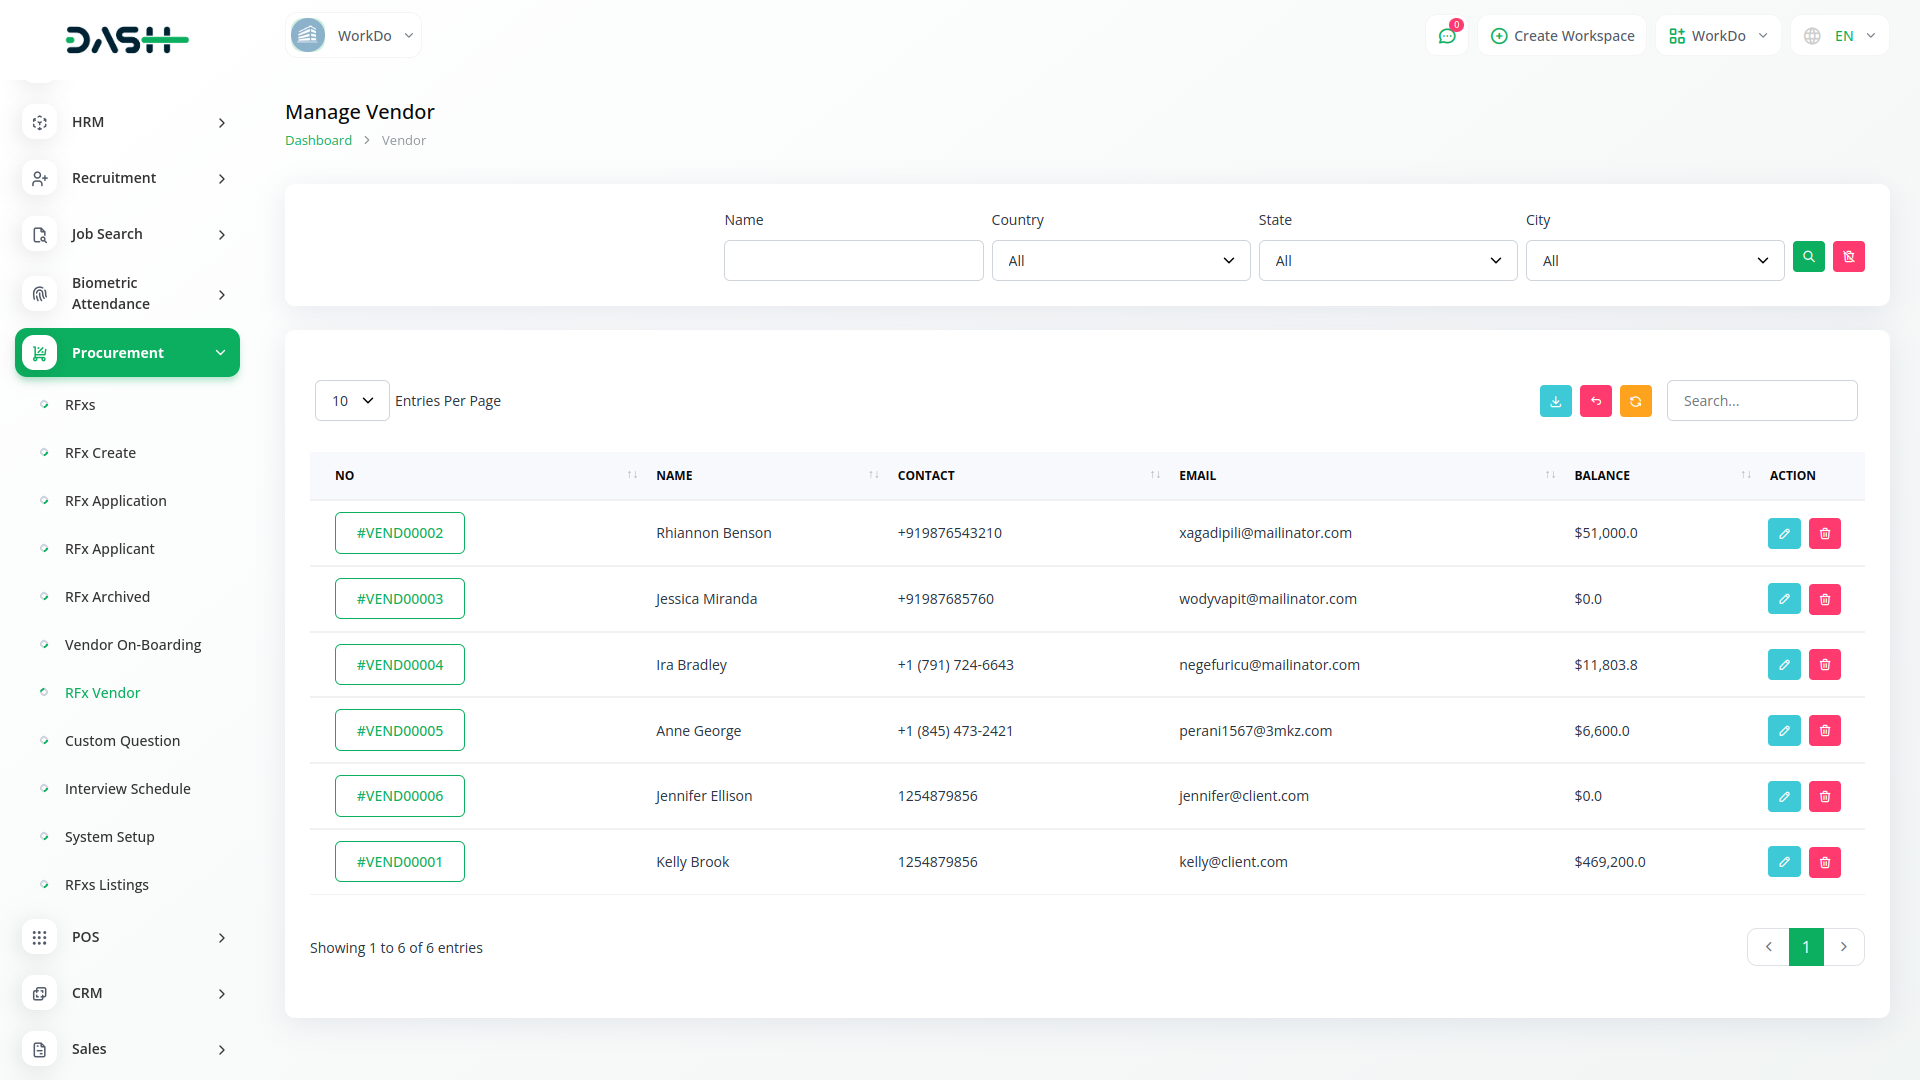Edit vendor Anne George with pencil icon
Image resolution: width=1920 pixels, height=1080 pixels.
coord(1784,731)
